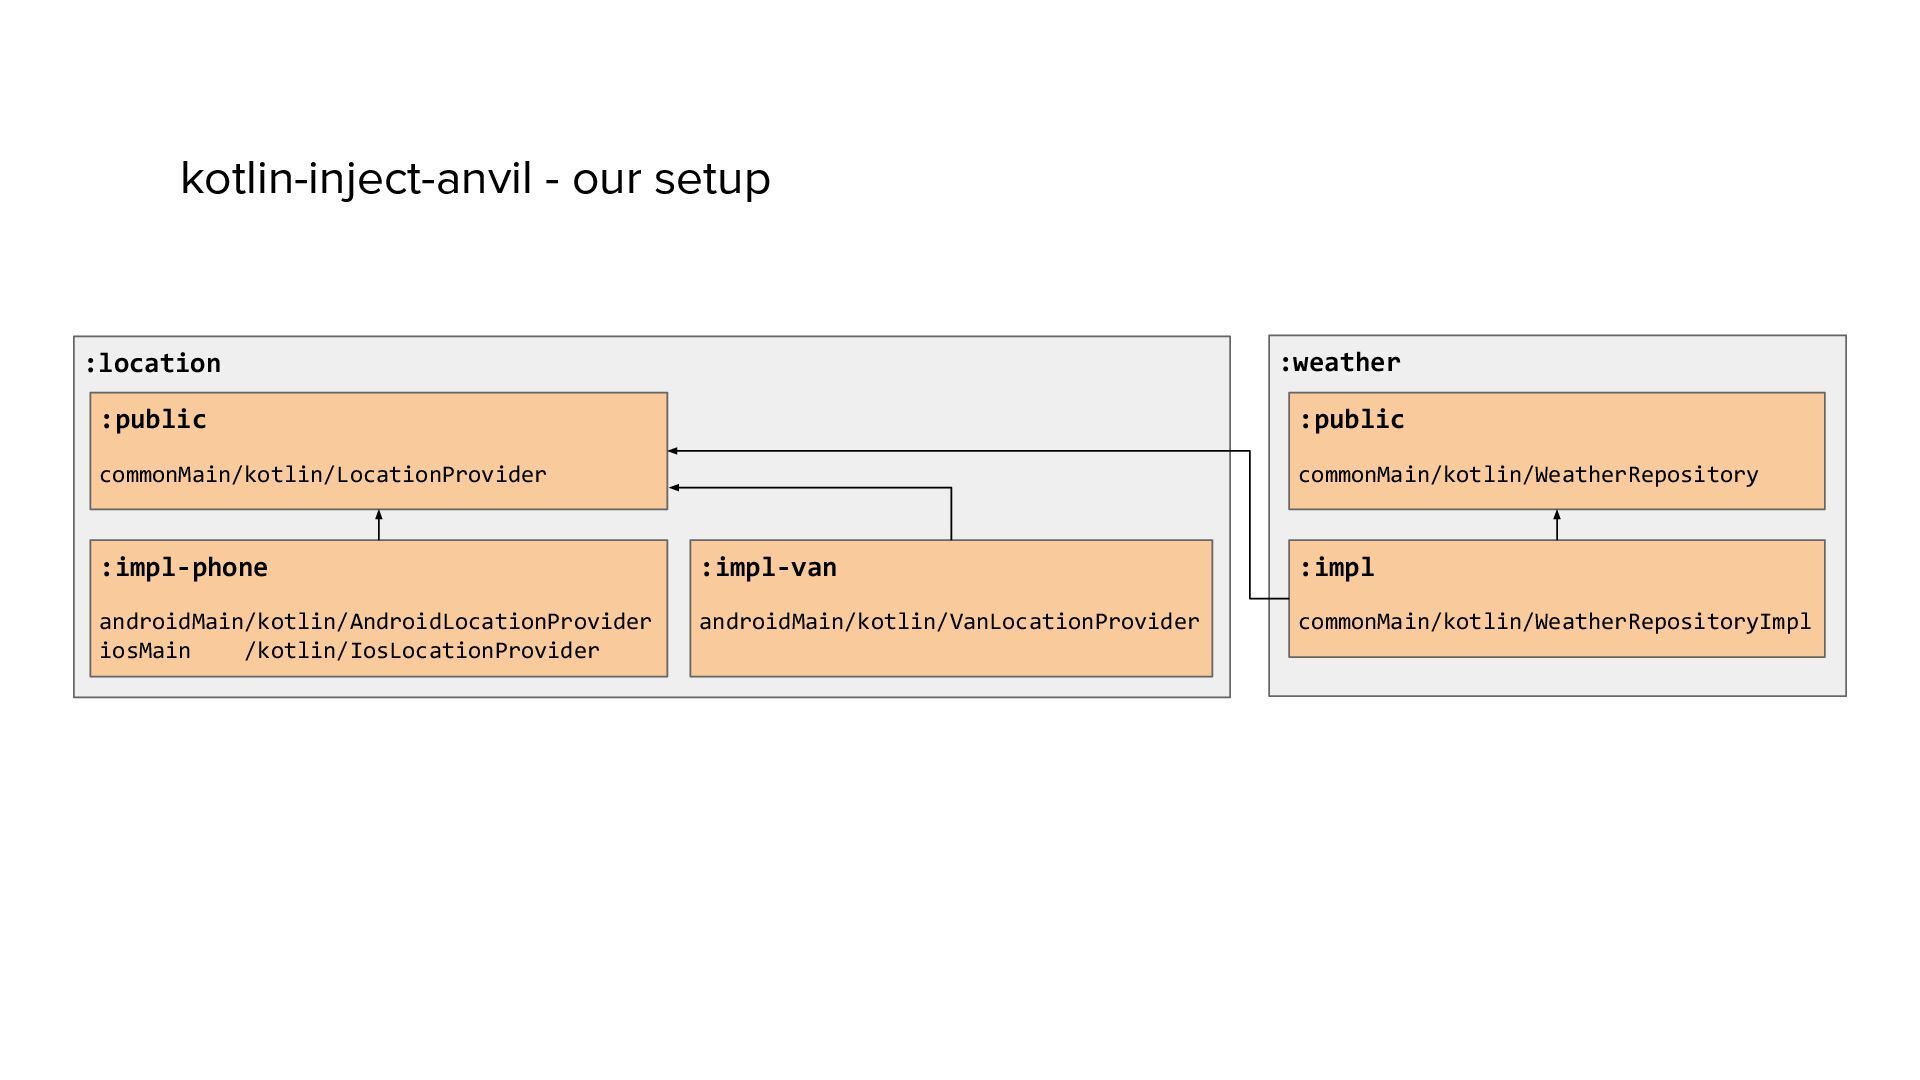Select the :impl heading in weather module

click(x=1336, y=568)
